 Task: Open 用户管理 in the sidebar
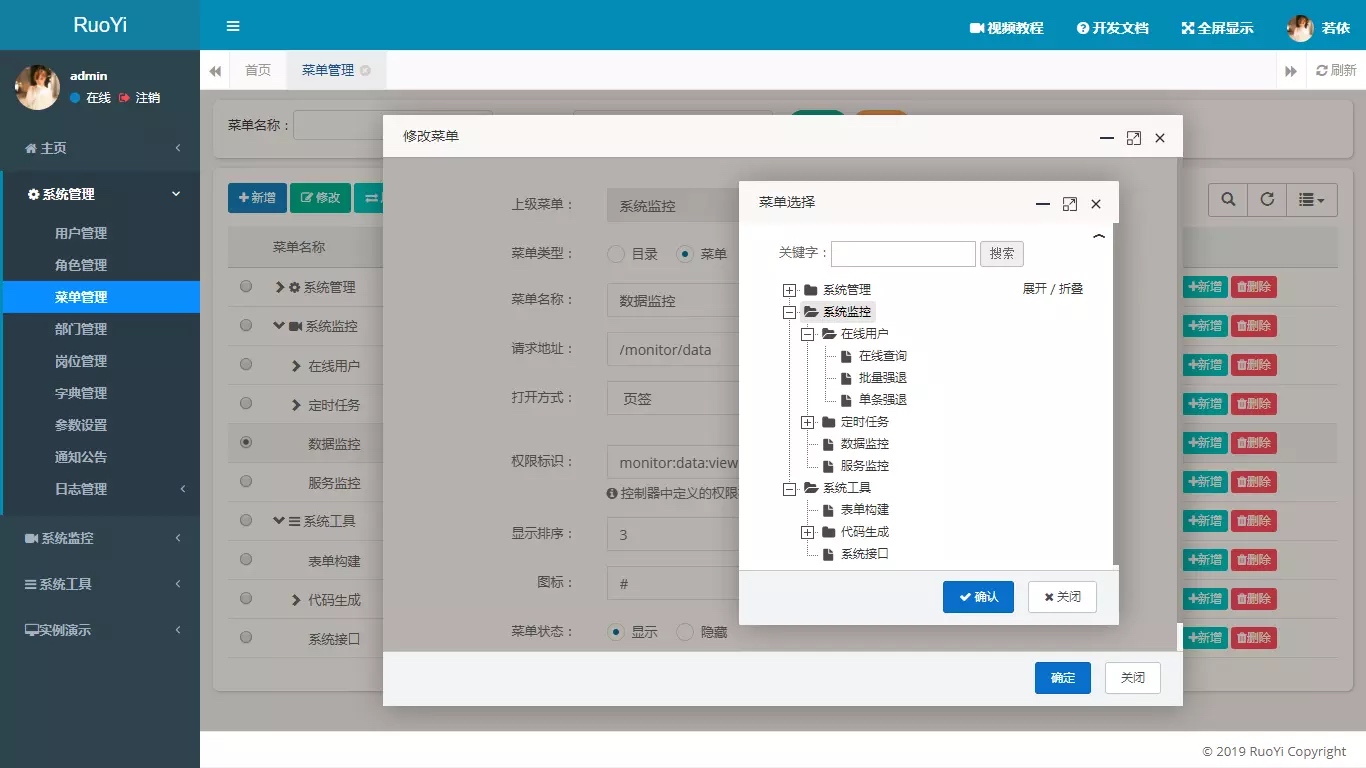tap(81, 233)
